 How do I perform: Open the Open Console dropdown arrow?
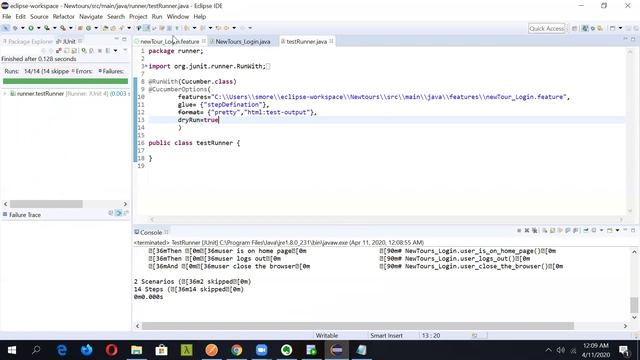[x=617, y=231]
